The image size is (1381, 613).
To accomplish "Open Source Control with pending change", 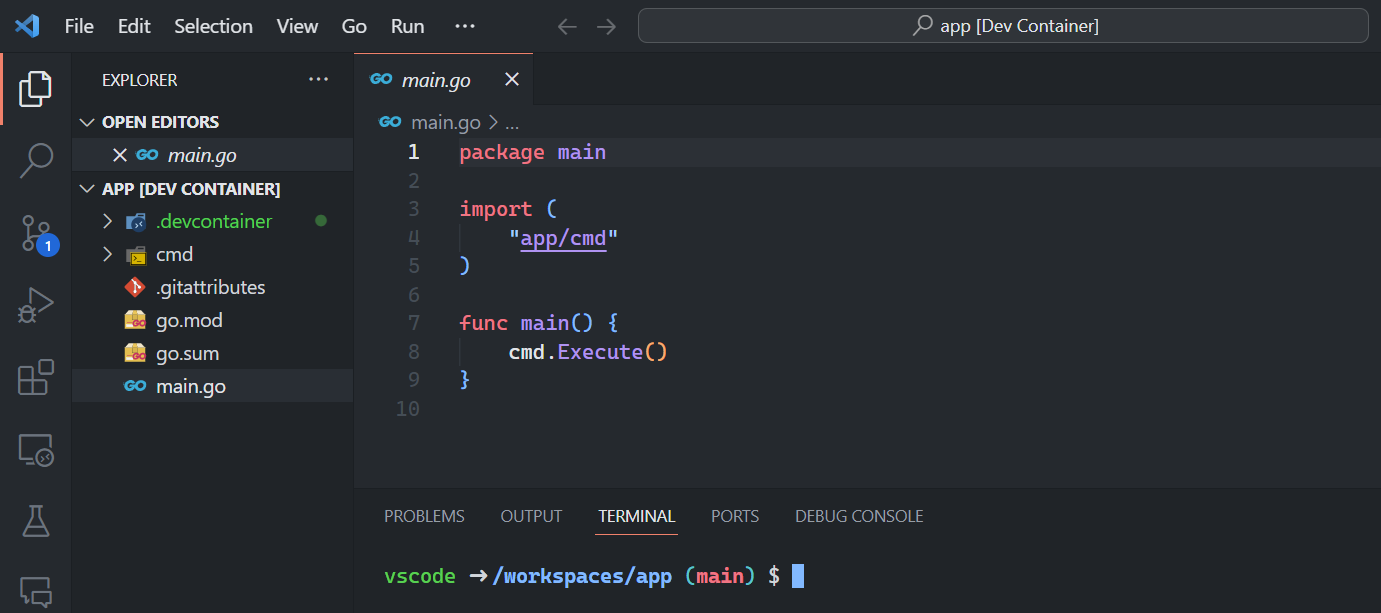I will (x=35, y=232).
